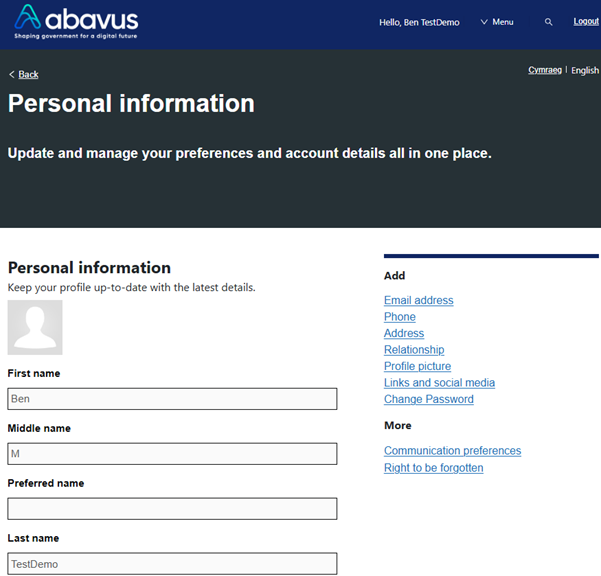Select the English language option
The image size is (601, 576).
[x=585, y=71]
